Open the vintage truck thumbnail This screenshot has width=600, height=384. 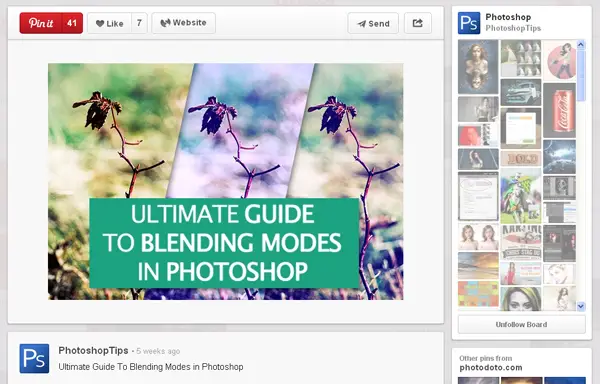click(x=520, y=93)
